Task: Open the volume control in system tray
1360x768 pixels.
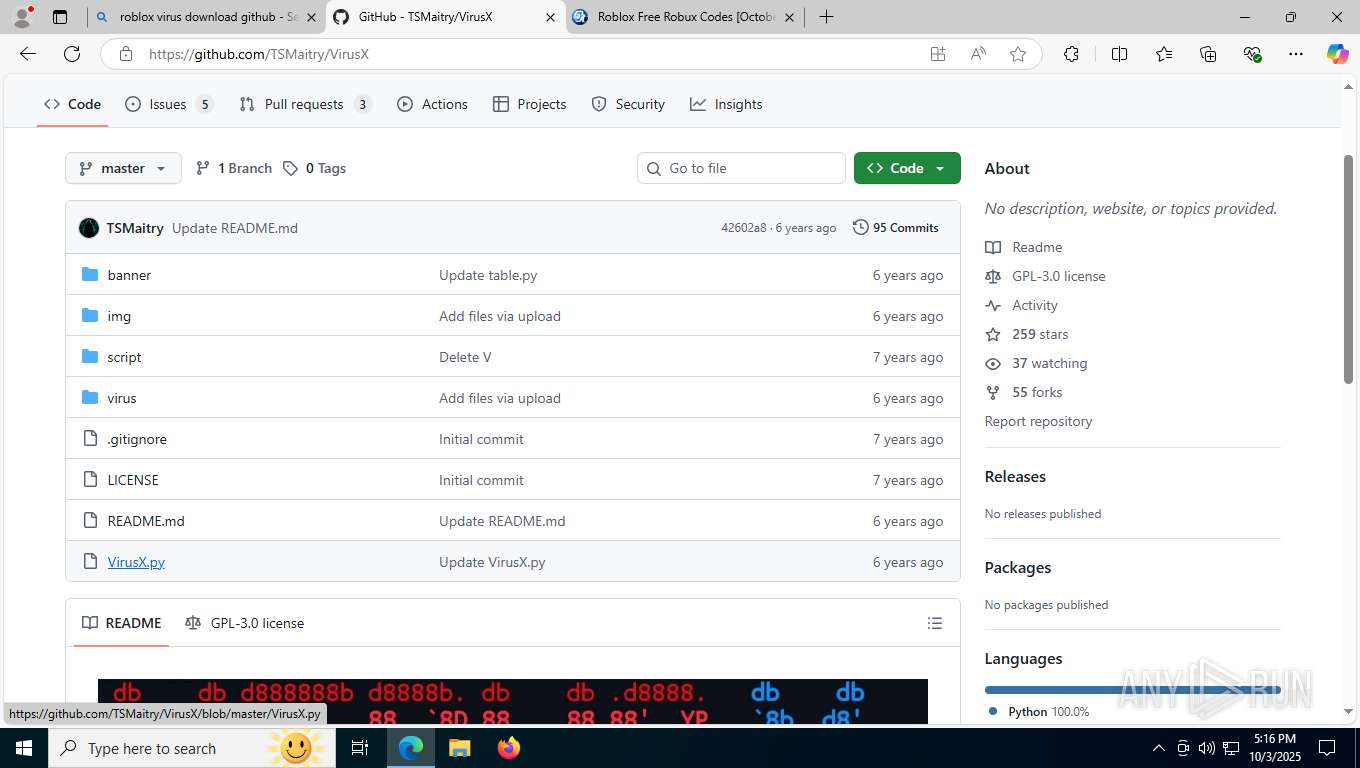Action: (x=1206, y=748)
